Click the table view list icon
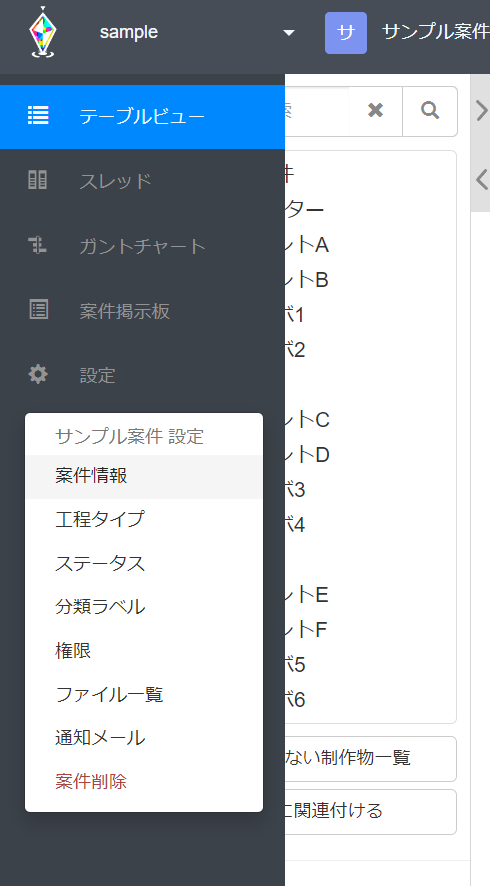 tap(38, 116)
